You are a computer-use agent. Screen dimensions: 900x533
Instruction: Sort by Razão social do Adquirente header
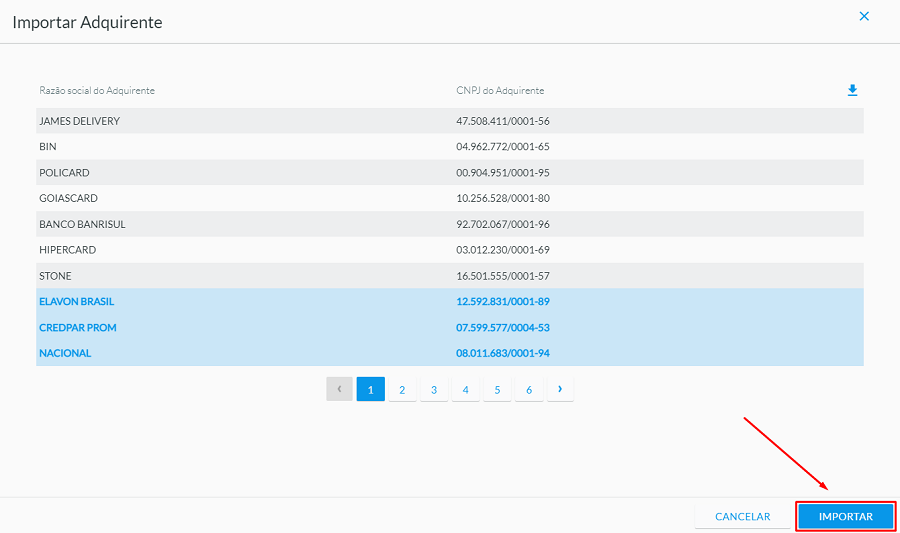point(97,90)
